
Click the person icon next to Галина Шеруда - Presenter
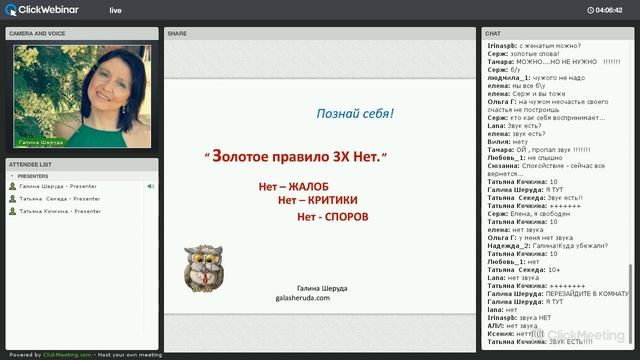point(13,187)
